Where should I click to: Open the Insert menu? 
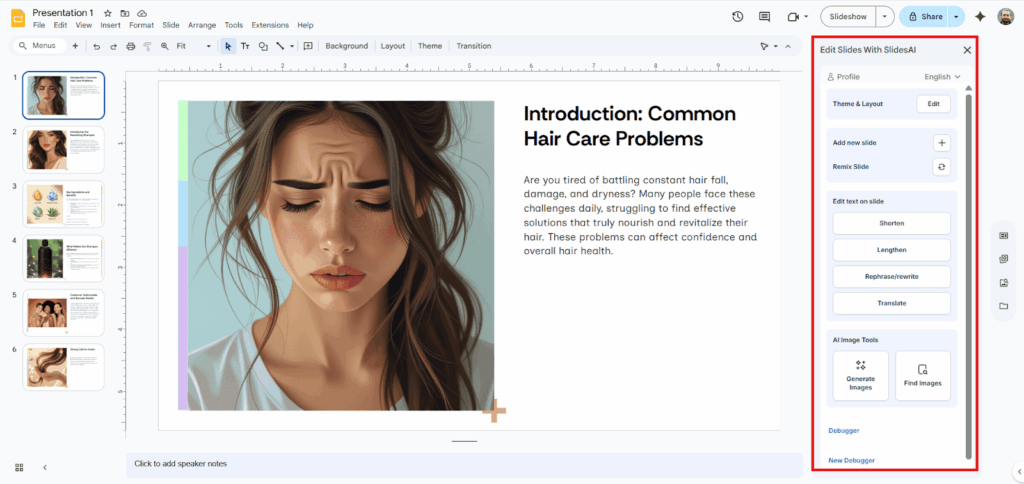click(x=111, y=25)
